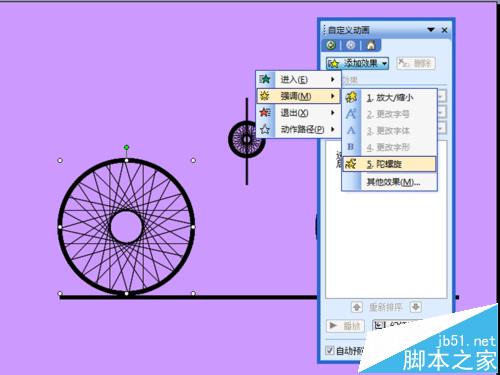Open the 进入(E) submenu
This screenshot has height=375, width=500.
[298, 79]
